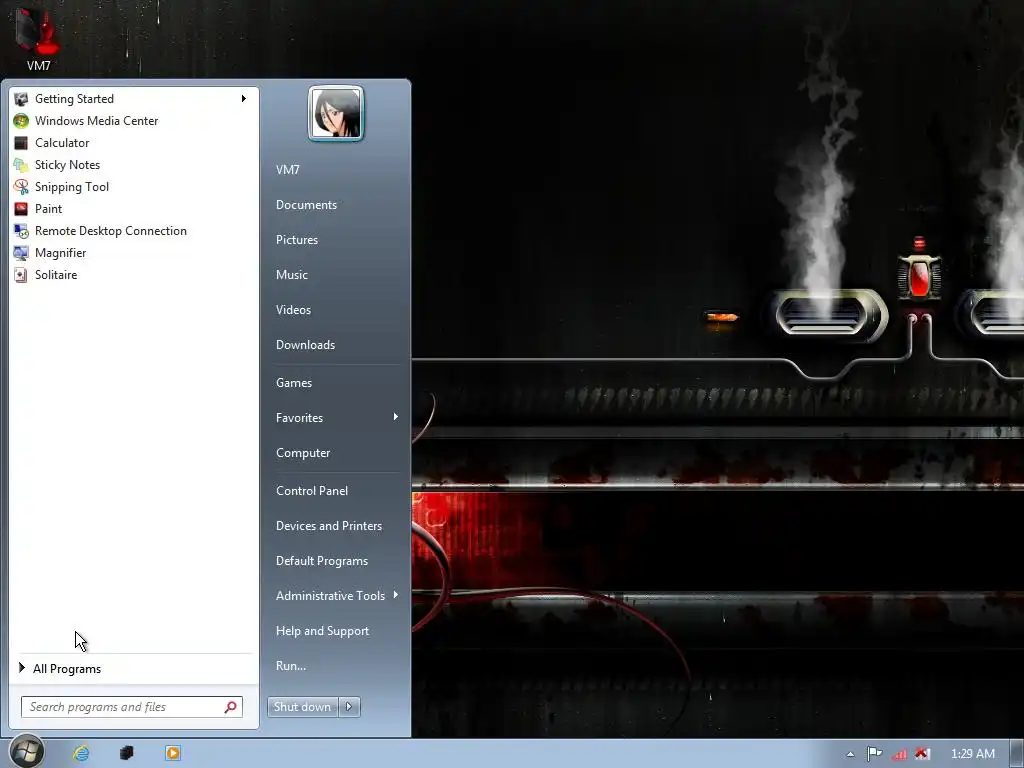
Task: Select the "Windows Media Center" label
Action: 96,121
